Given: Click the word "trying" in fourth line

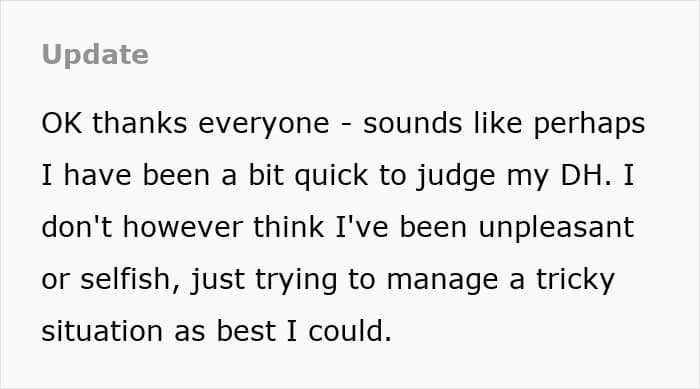Looking at the screenshot, I should tap(296, 280).
